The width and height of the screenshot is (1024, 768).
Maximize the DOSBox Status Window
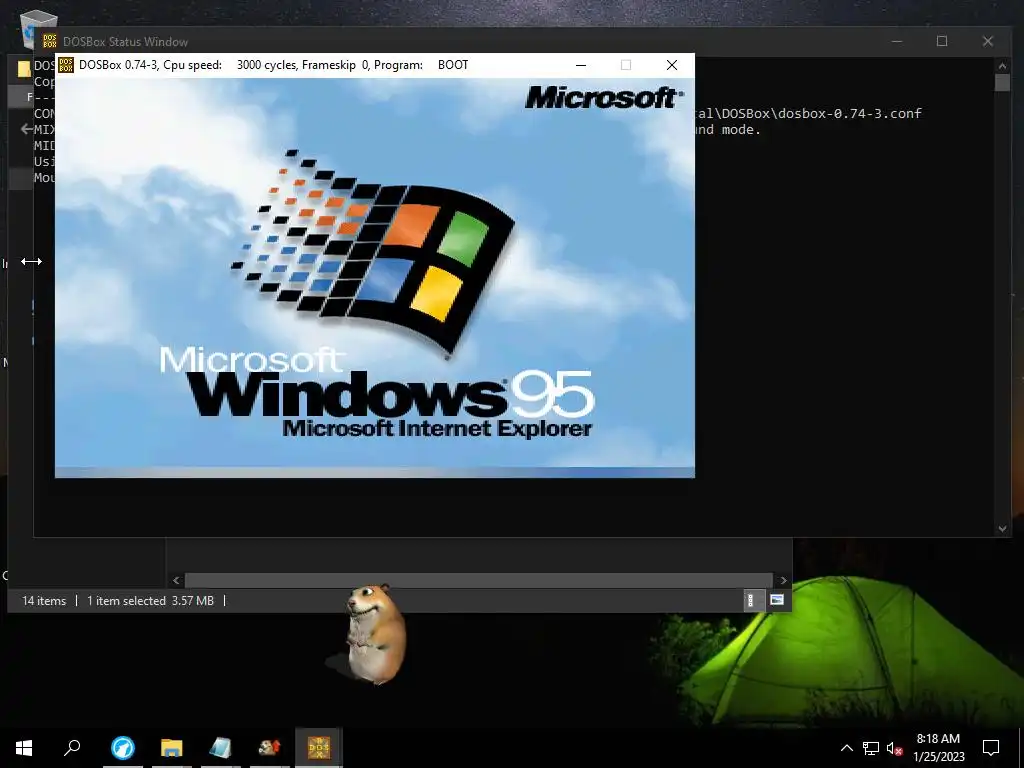942,41
